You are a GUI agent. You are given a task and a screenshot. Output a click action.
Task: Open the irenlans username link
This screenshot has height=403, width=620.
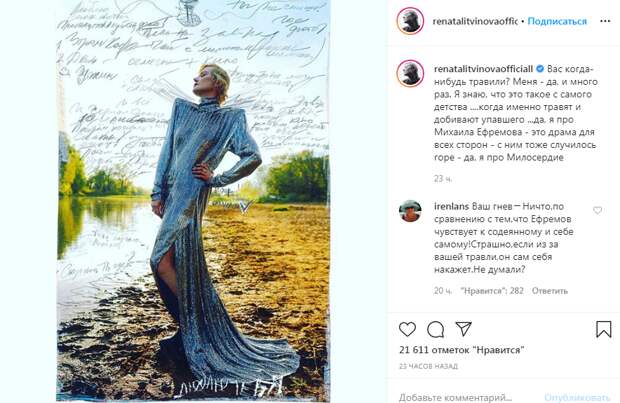[451, 206]
